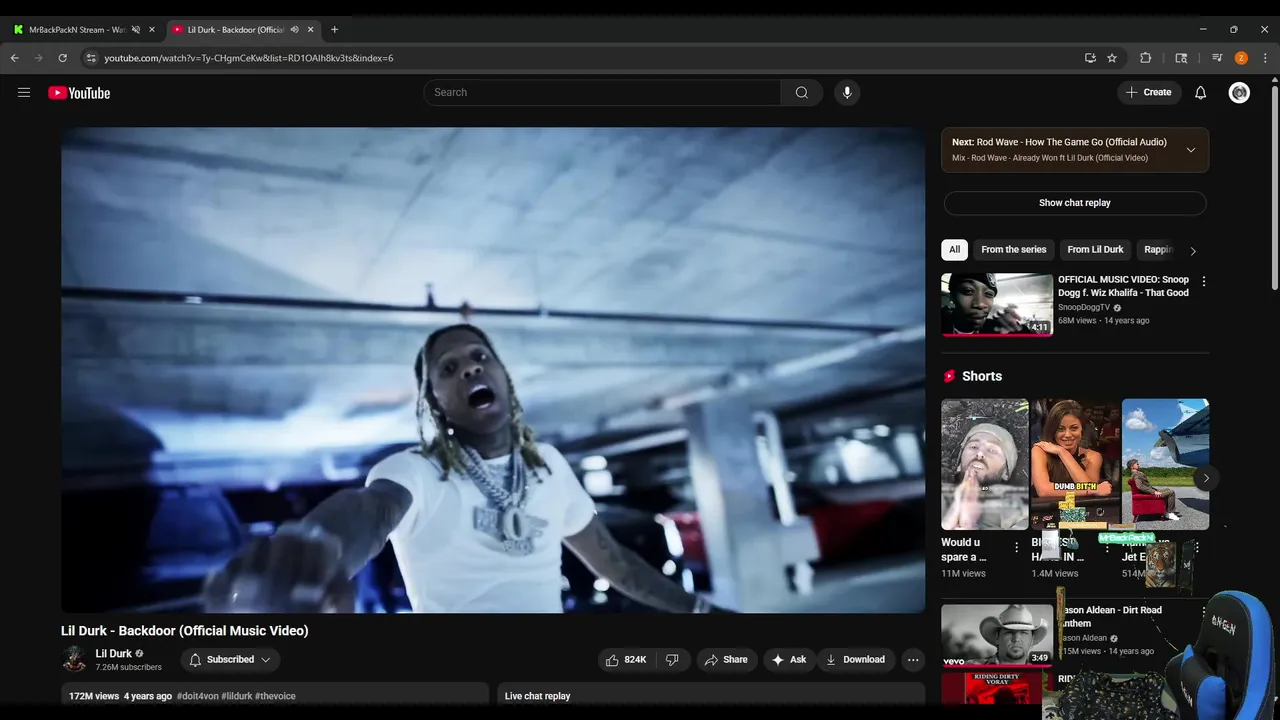The width and height of the screenshot is (1280, 720).
Task: Open the Lil Durk channel name link
Action: (113, 654)
